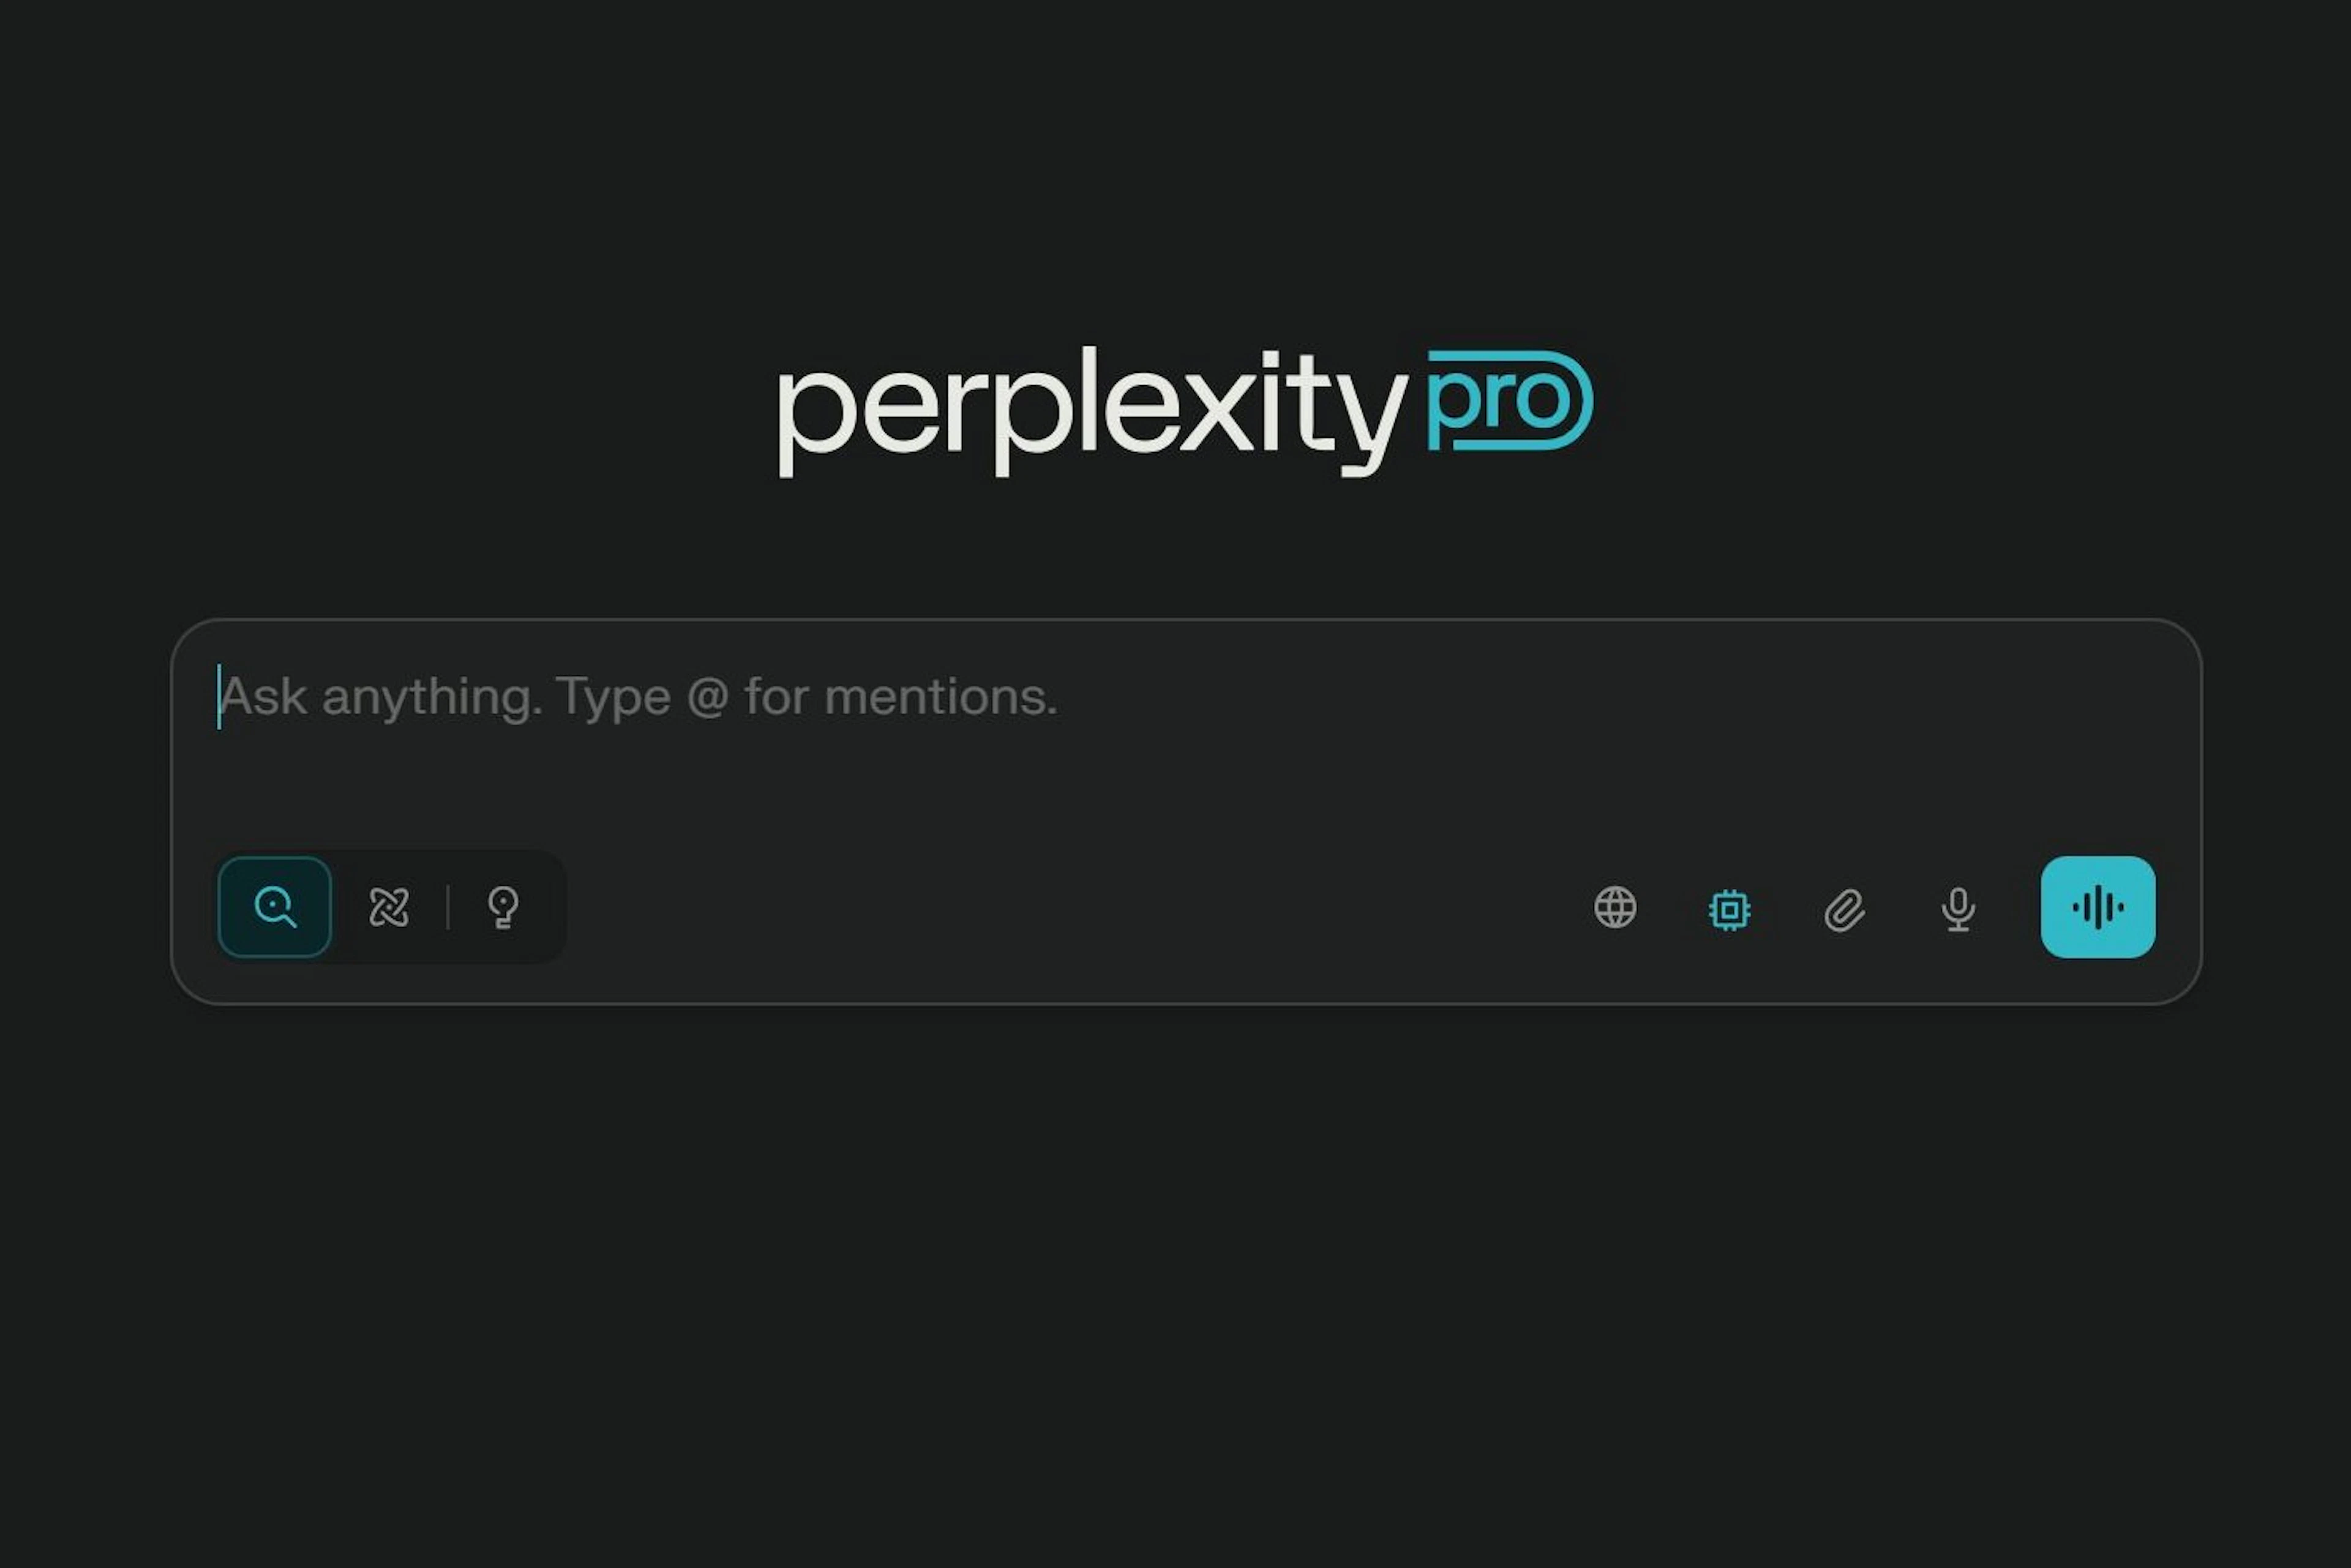2351x1568 pixels.
Task: Enable Labs mode via the lightbulb icon
Action: pos(503,907)
